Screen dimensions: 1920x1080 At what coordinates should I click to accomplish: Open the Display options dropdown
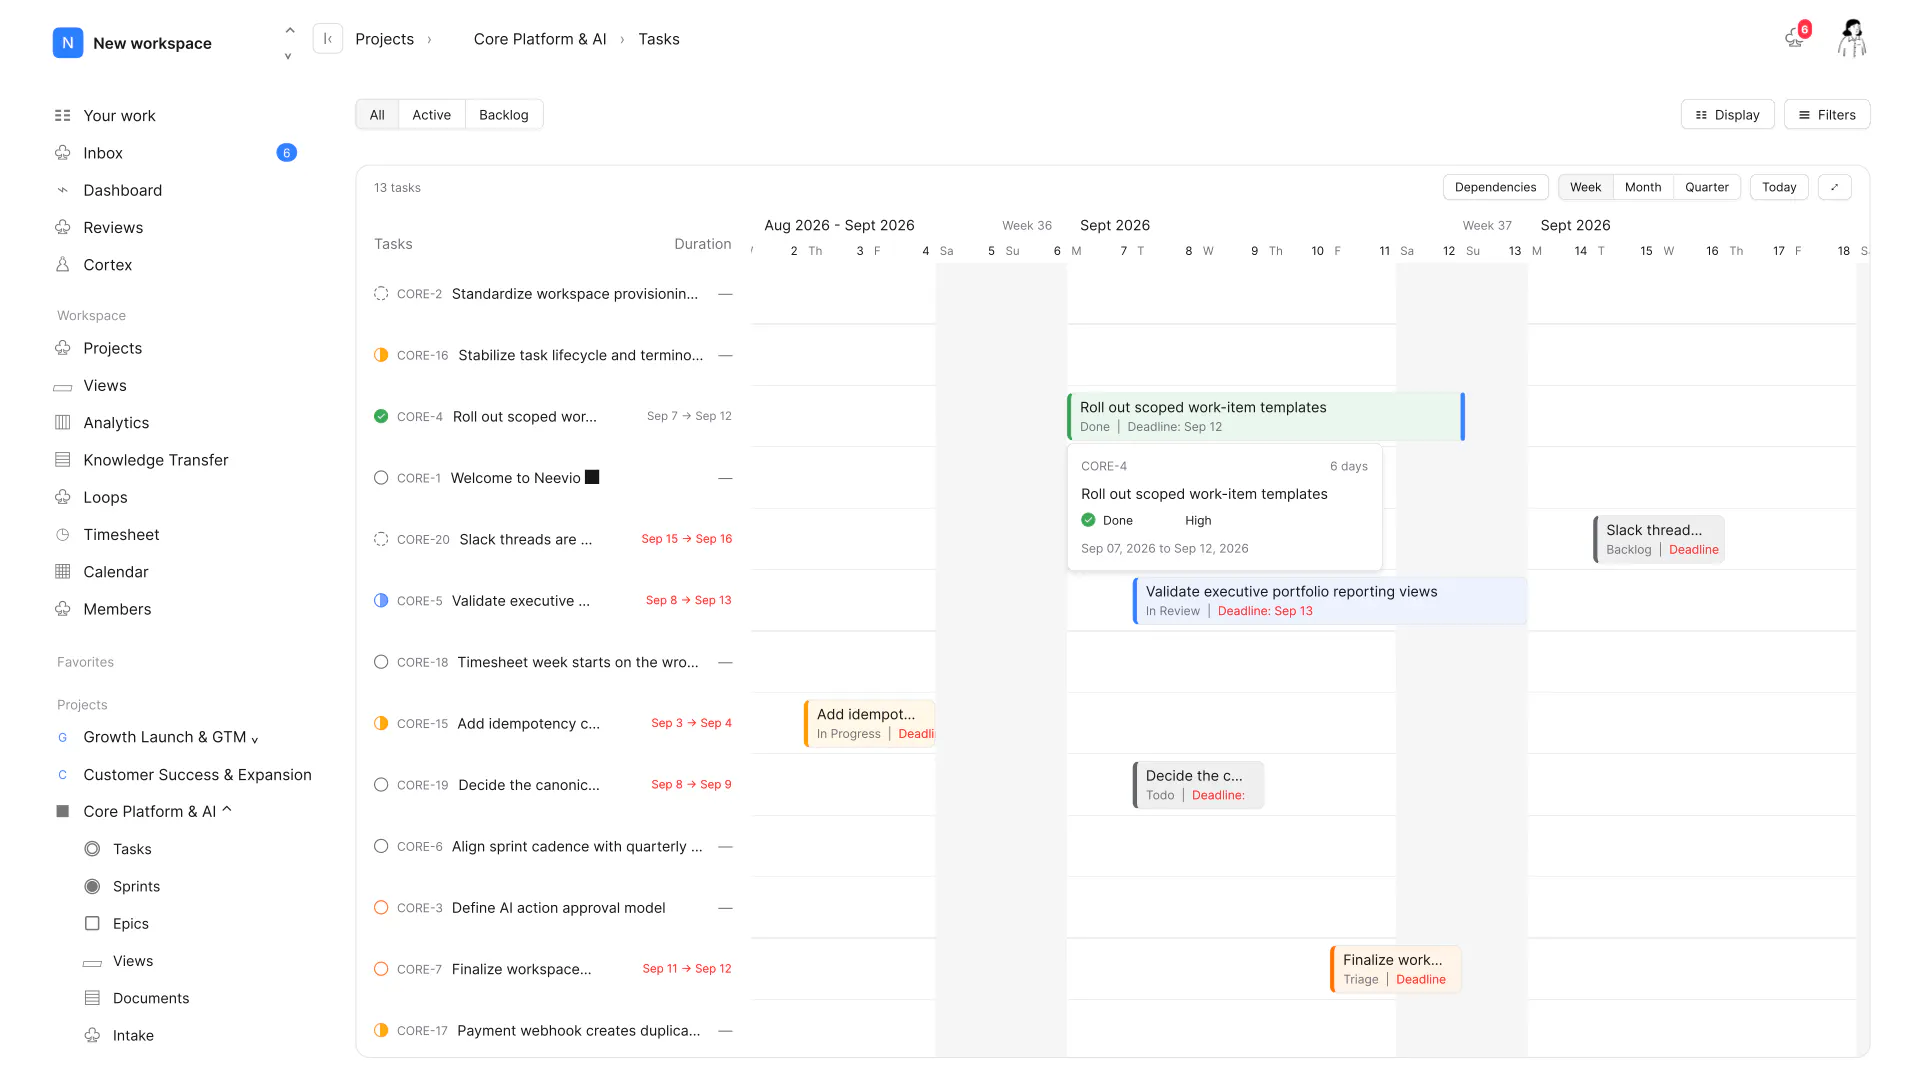(x=1727, y=115)
